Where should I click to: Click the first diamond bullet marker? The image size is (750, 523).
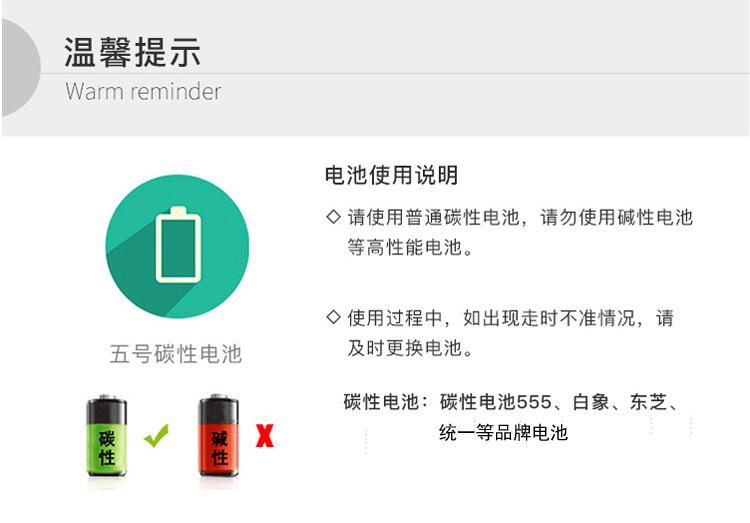click(x=333, y=217)
